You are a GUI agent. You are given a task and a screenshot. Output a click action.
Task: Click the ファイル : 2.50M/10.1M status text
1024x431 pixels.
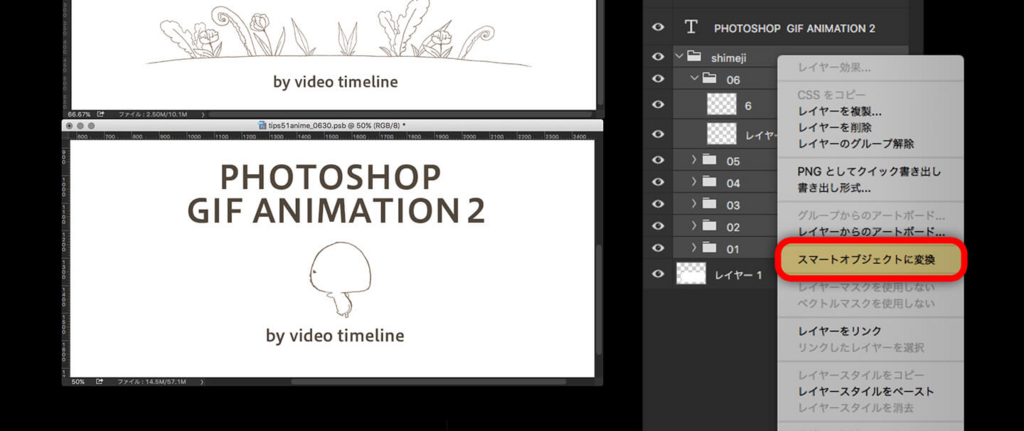click(x=153, y=114)
